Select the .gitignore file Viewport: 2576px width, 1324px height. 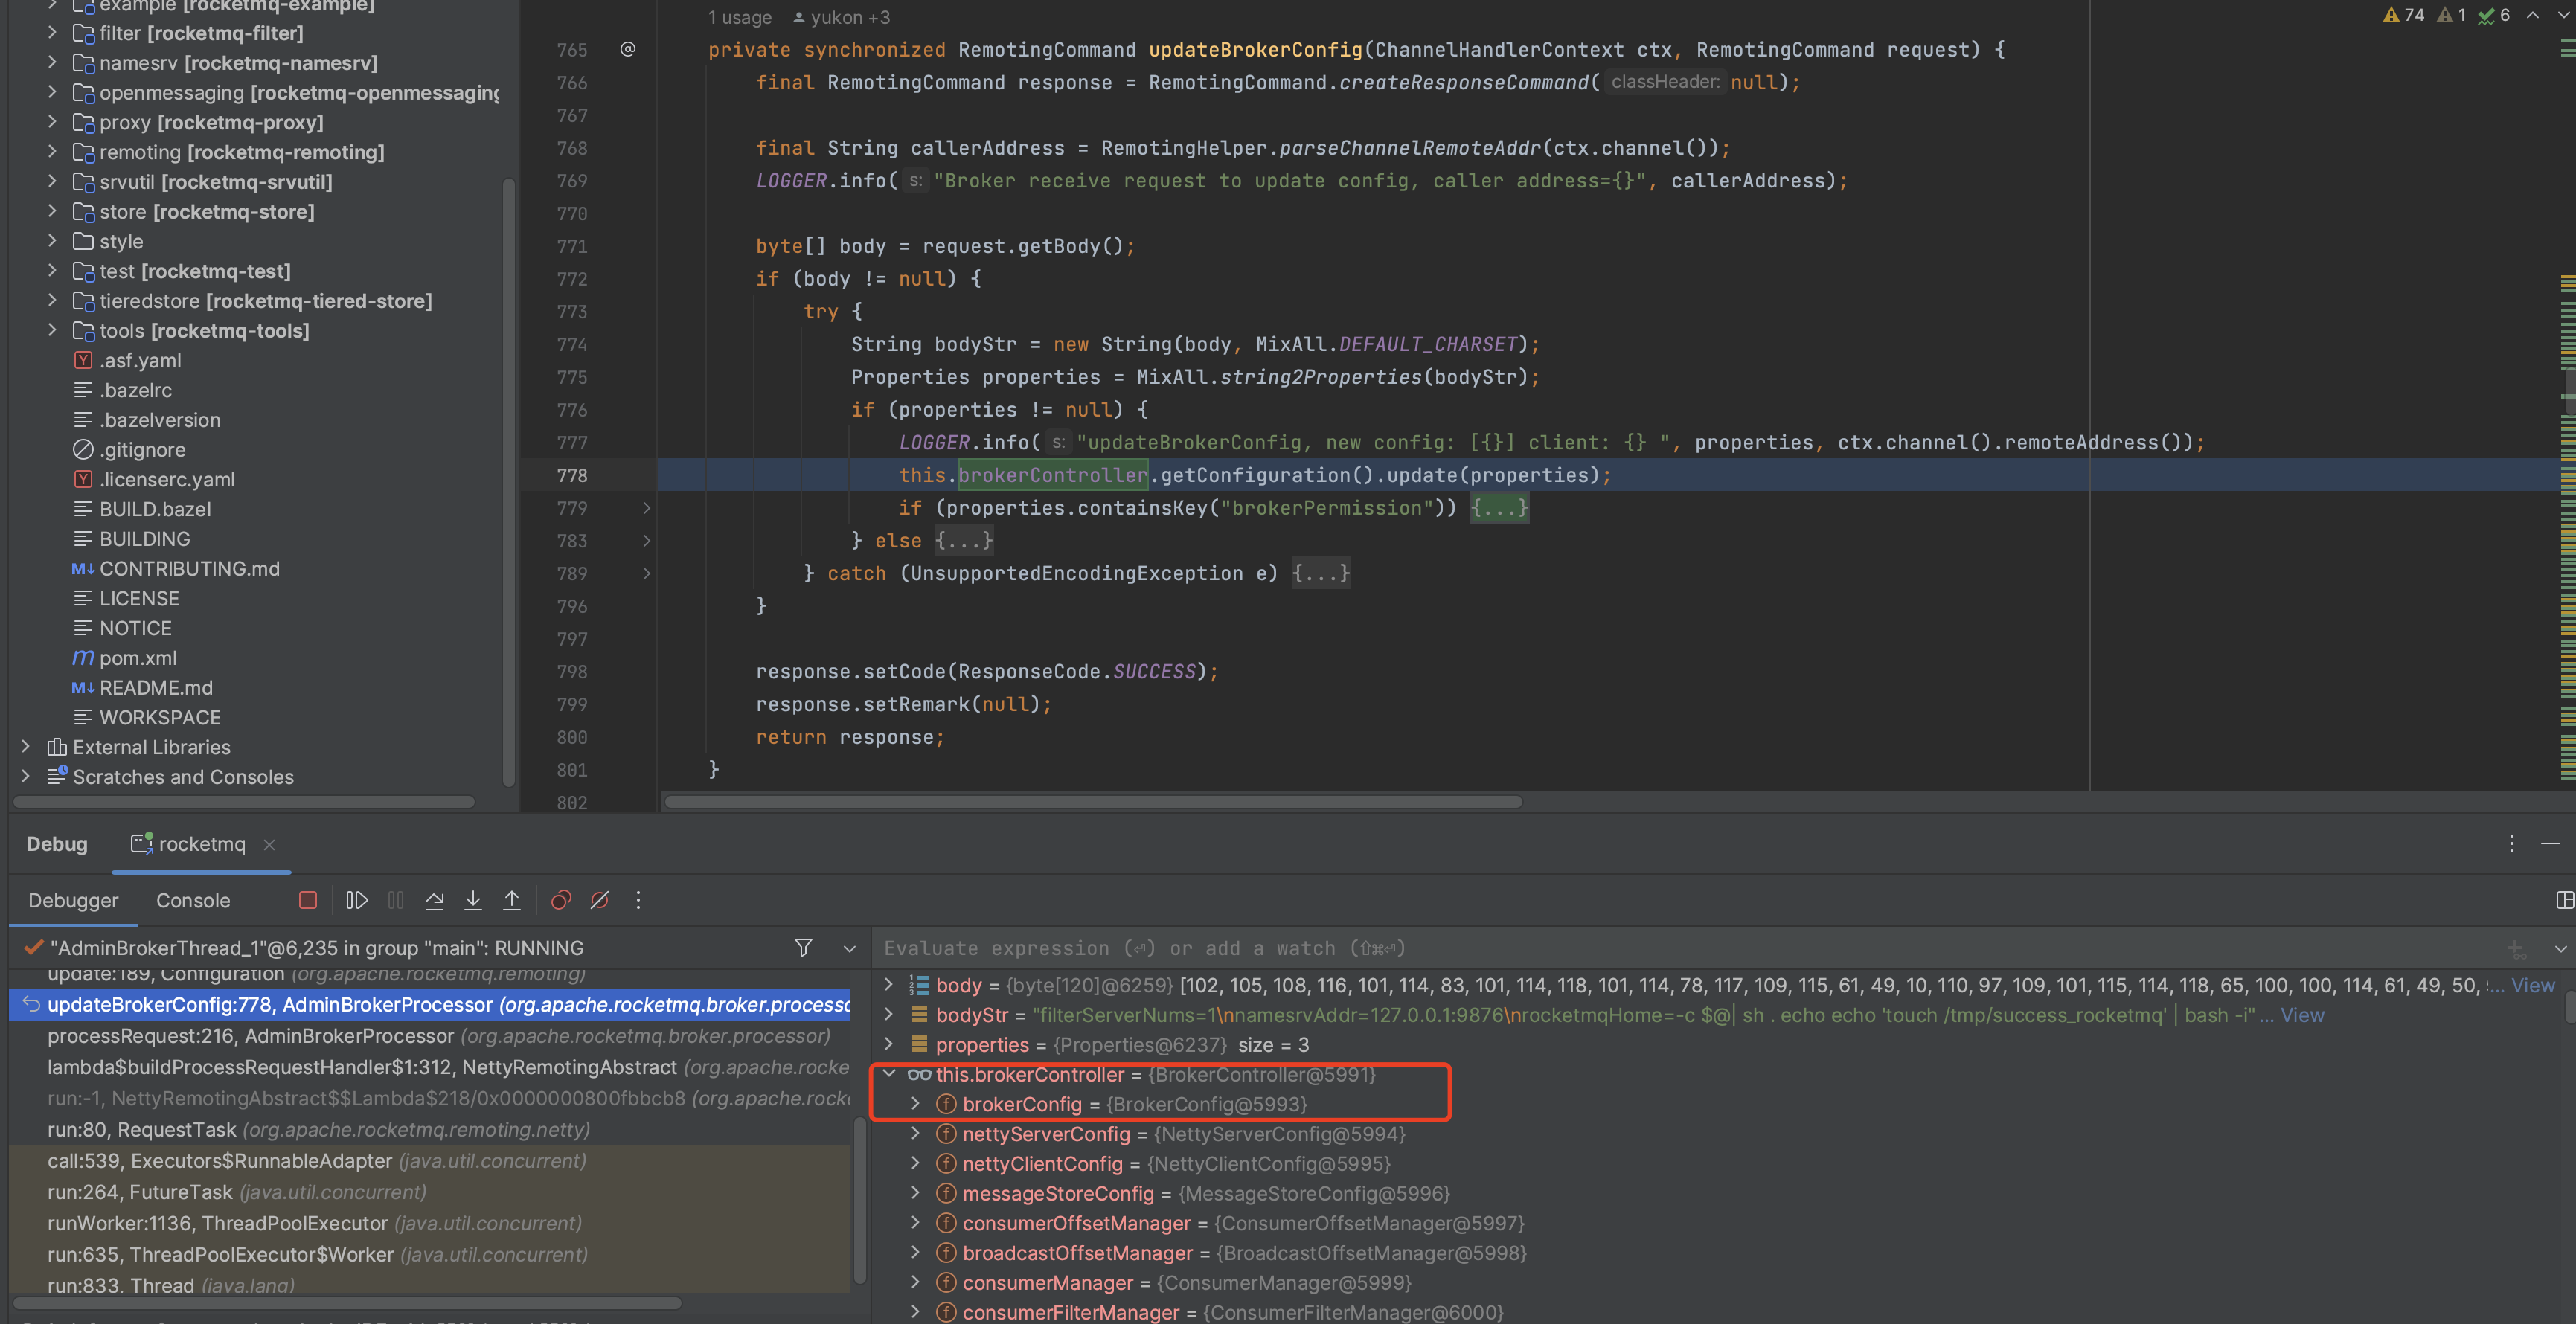[x=142, y=449]
